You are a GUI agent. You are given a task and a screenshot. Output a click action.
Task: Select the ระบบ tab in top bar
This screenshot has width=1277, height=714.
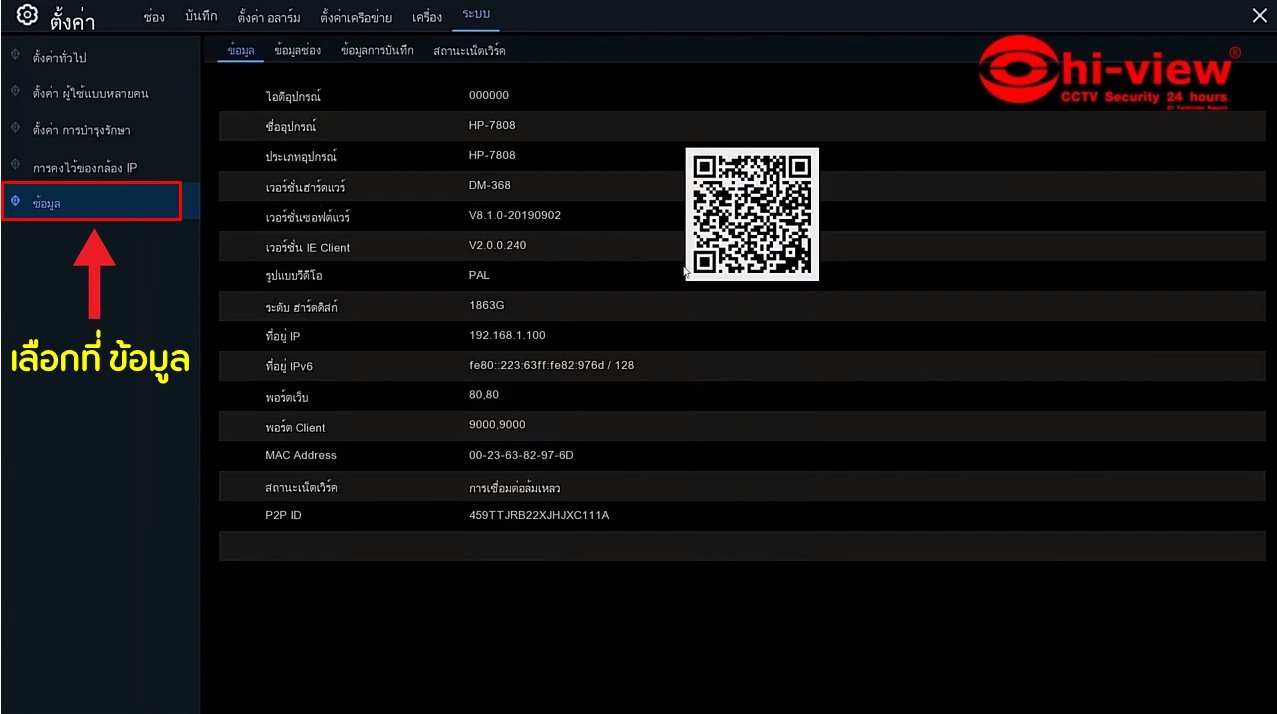[x=476, y=16]
